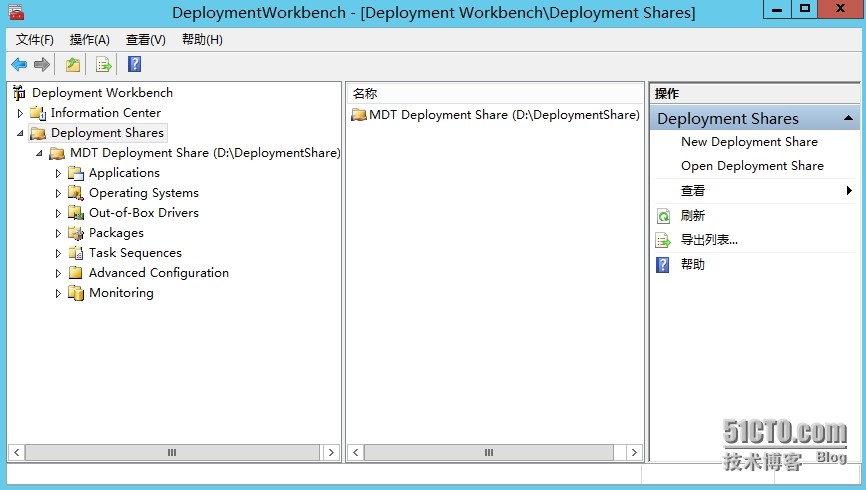
Task: Expand the Task Sequences node
Action: click(58, 253)
